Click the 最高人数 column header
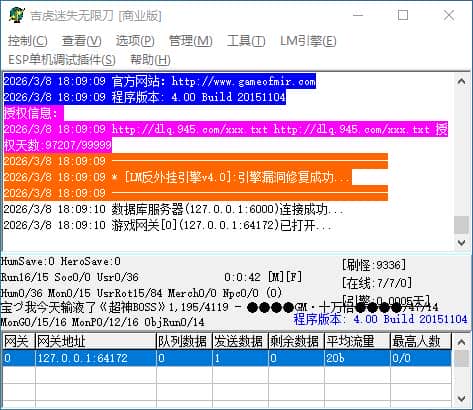This screenshot has width=473, height=410. 421,341
